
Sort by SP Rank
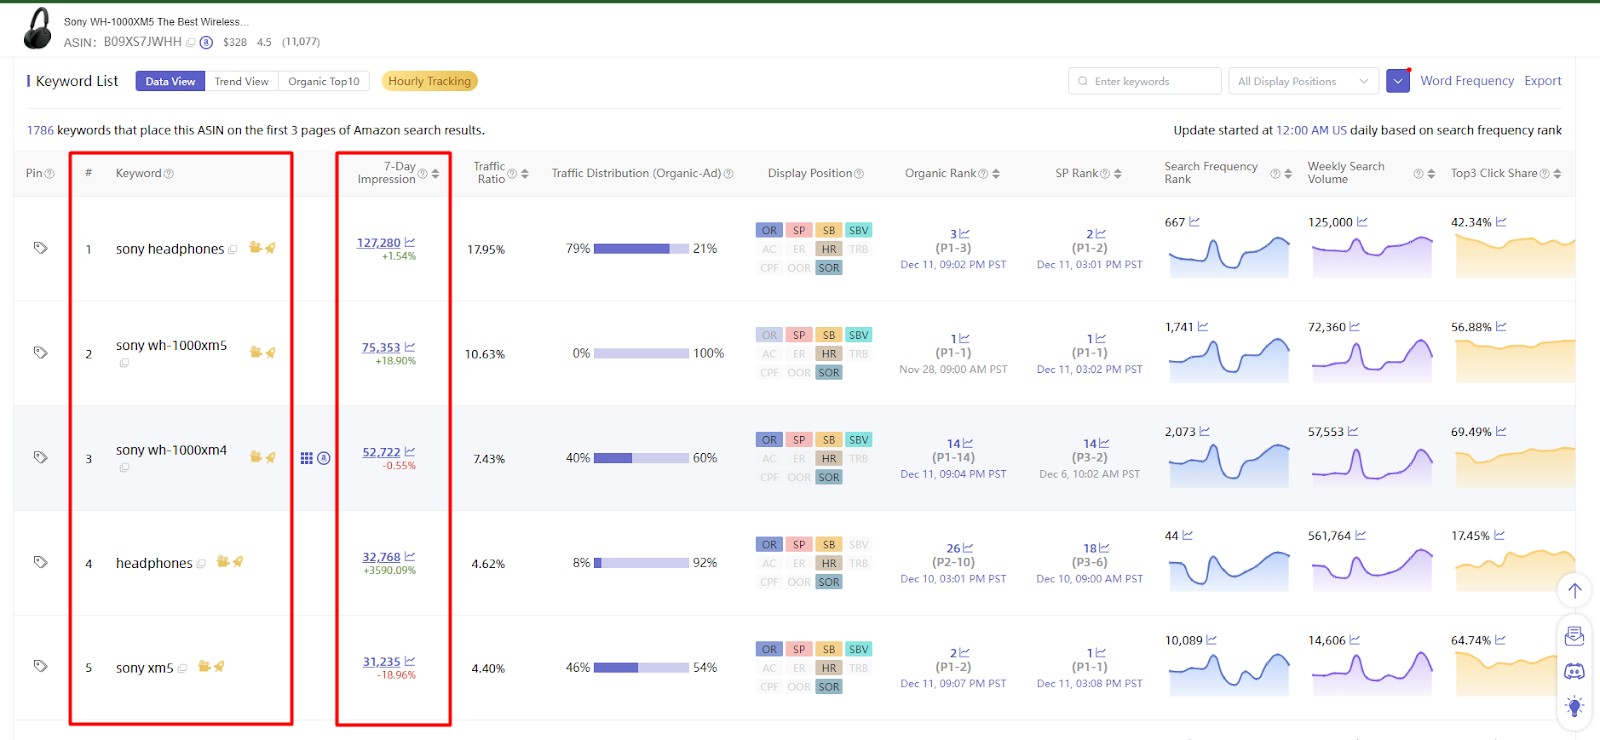1118,174
